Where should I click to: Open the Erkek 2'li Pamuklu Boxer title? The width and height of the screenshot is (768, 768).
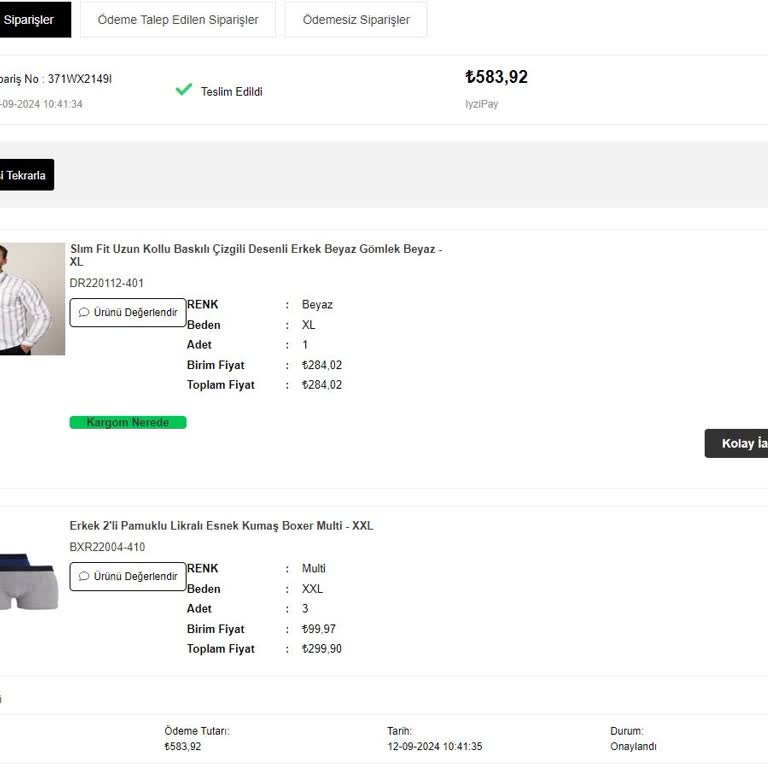coord(221,526)
